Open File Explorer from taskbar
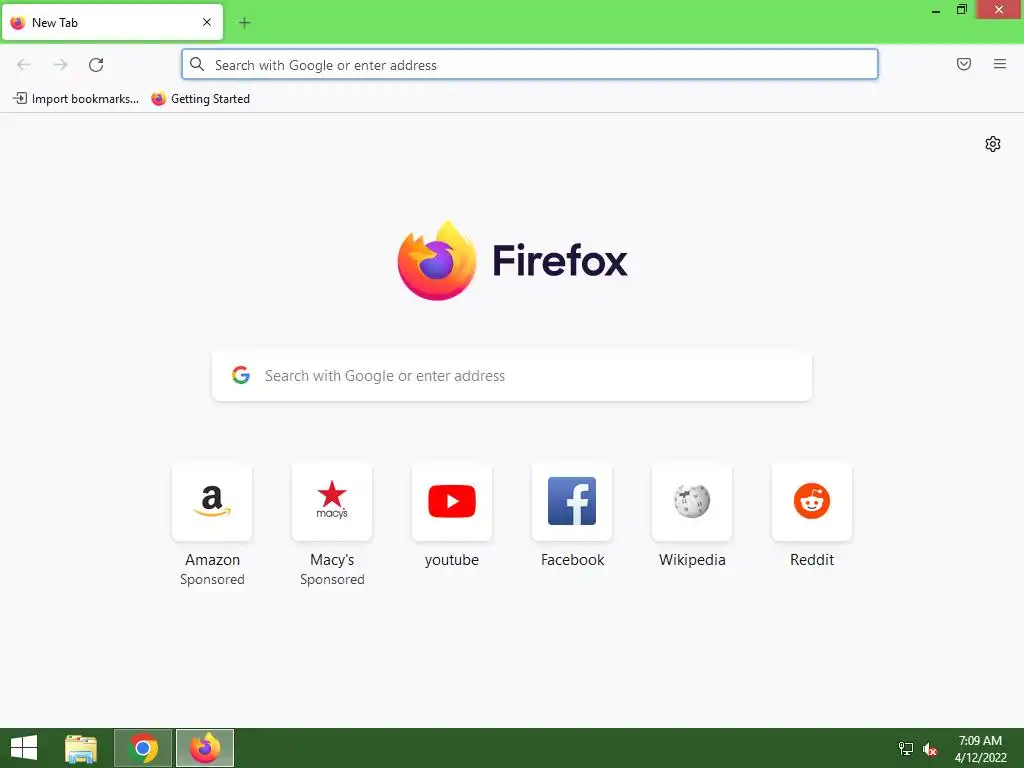Image resolution: width=1024 pixels, height=768 pixels. 81,748
